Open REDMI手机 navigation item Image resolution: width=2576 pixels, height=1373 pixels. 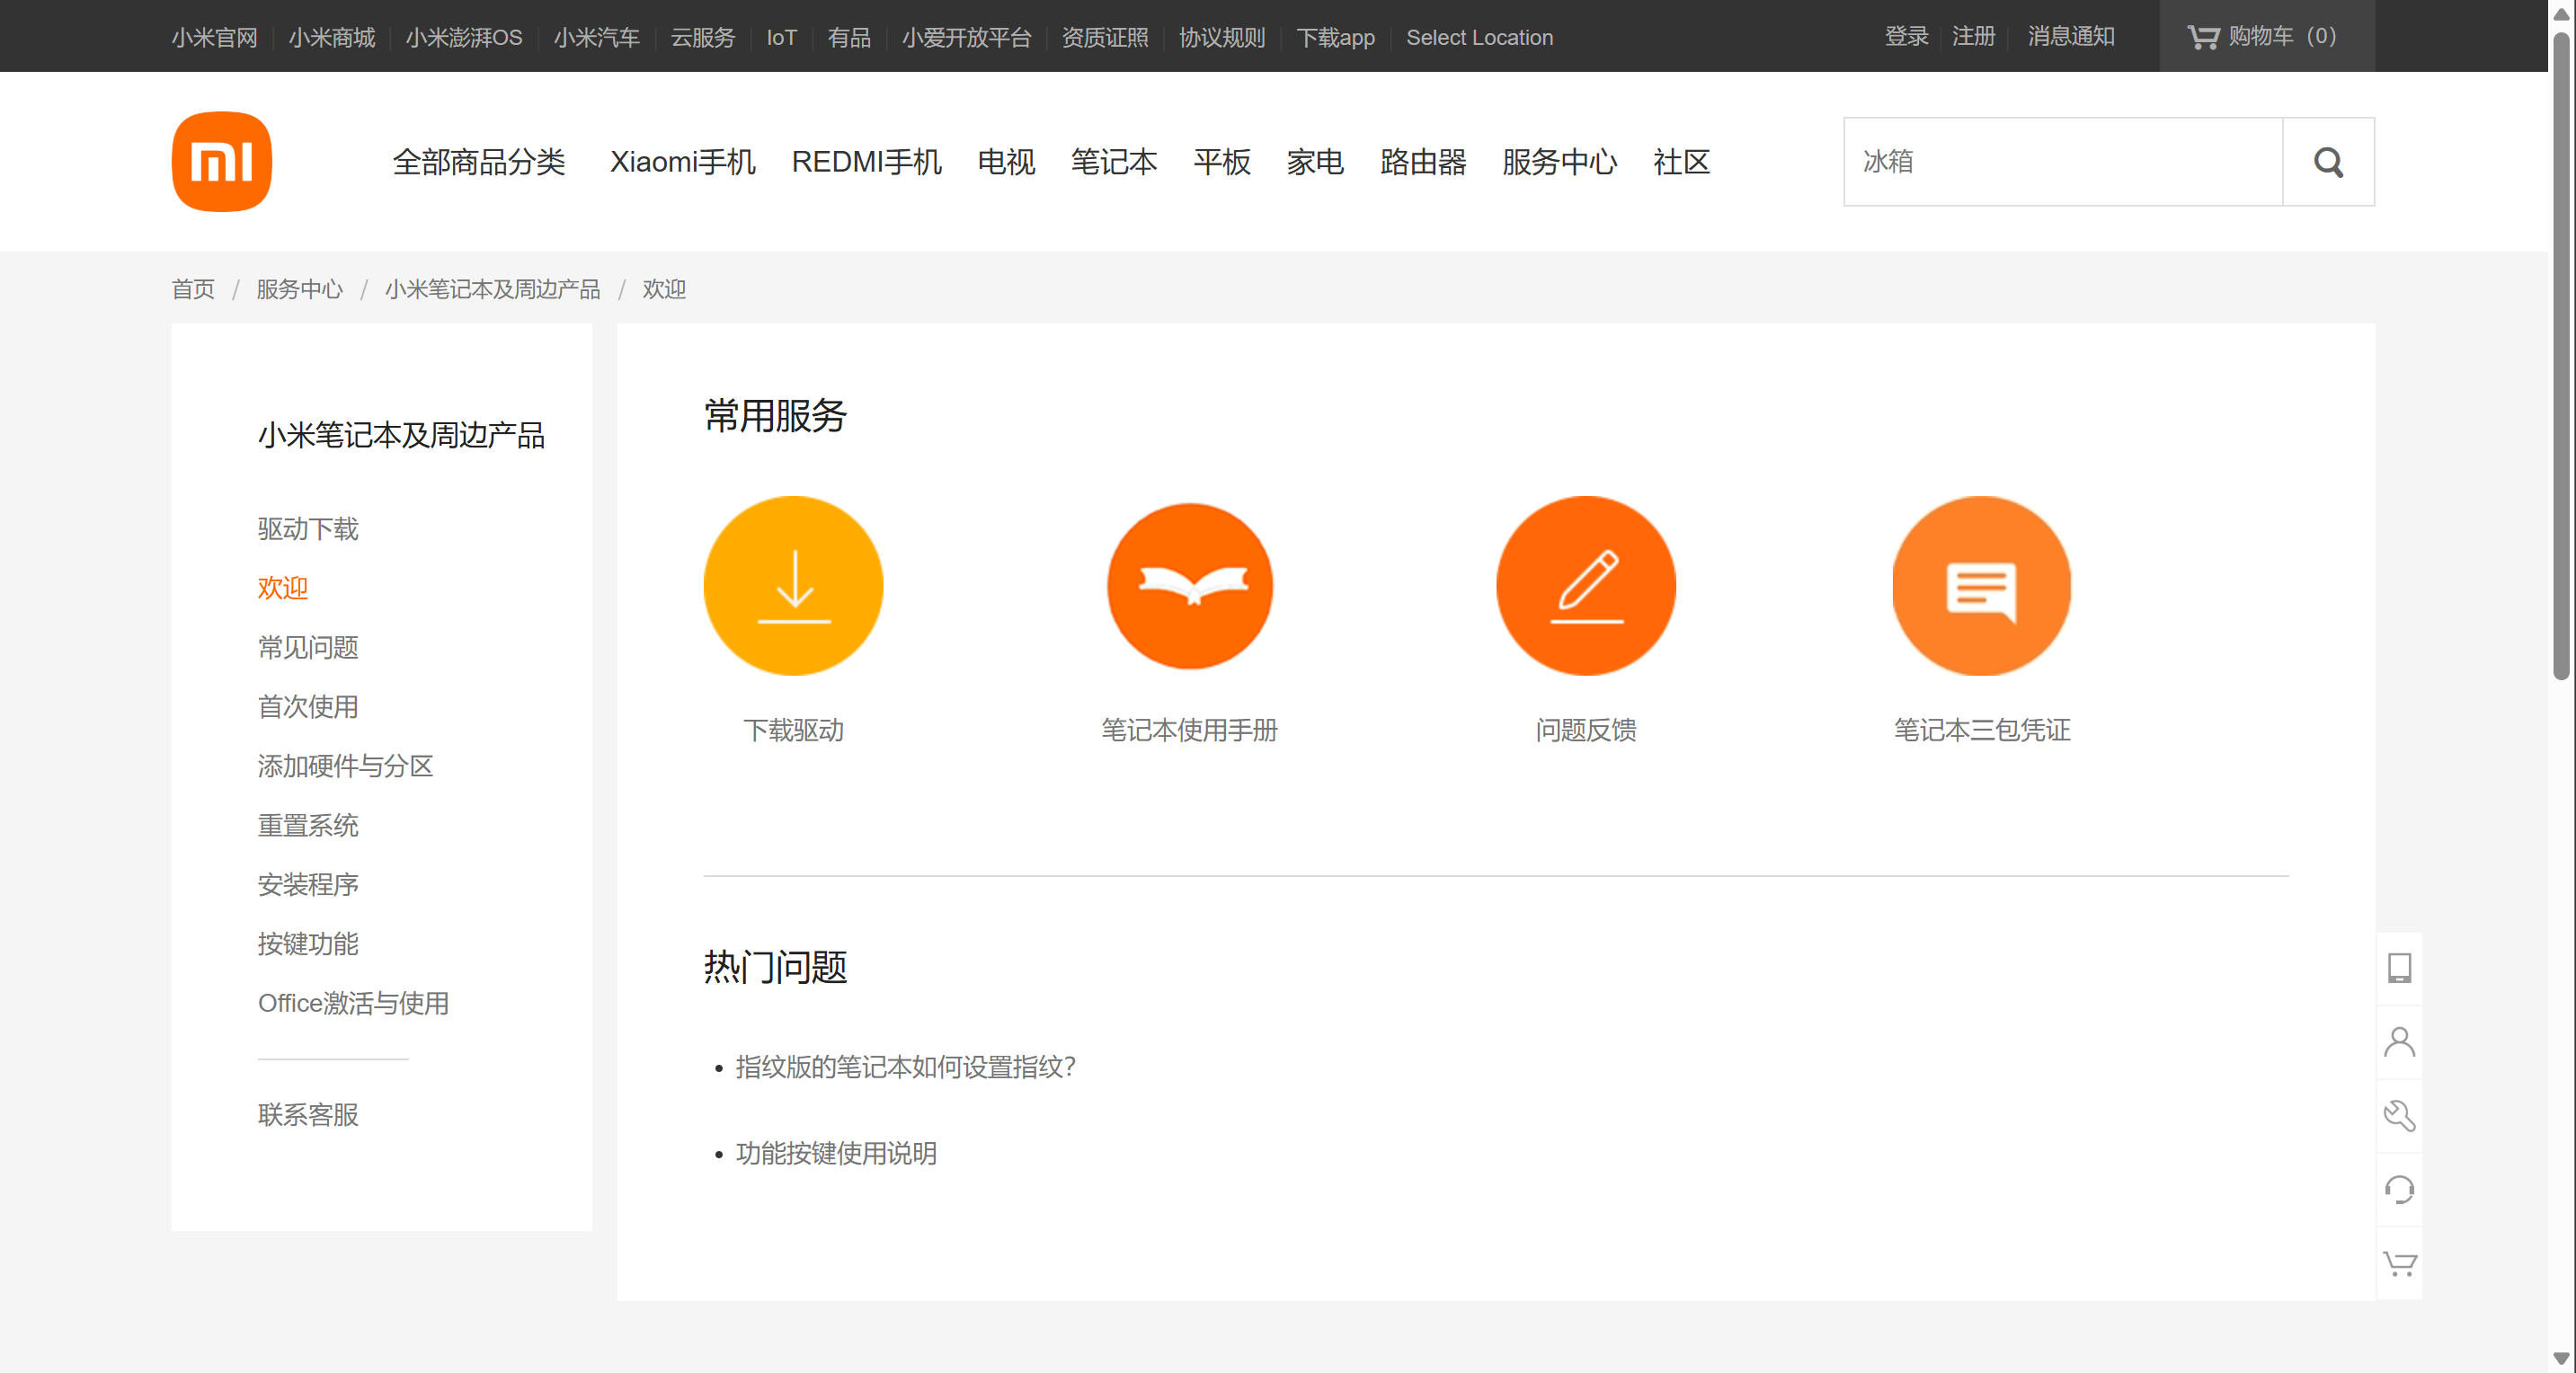[x=866, y=162]
